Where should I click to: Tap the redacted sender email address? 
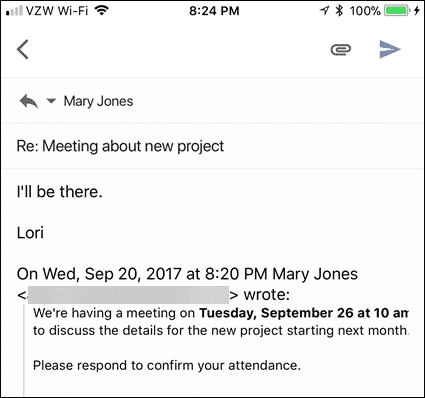[x=128, y=295]
